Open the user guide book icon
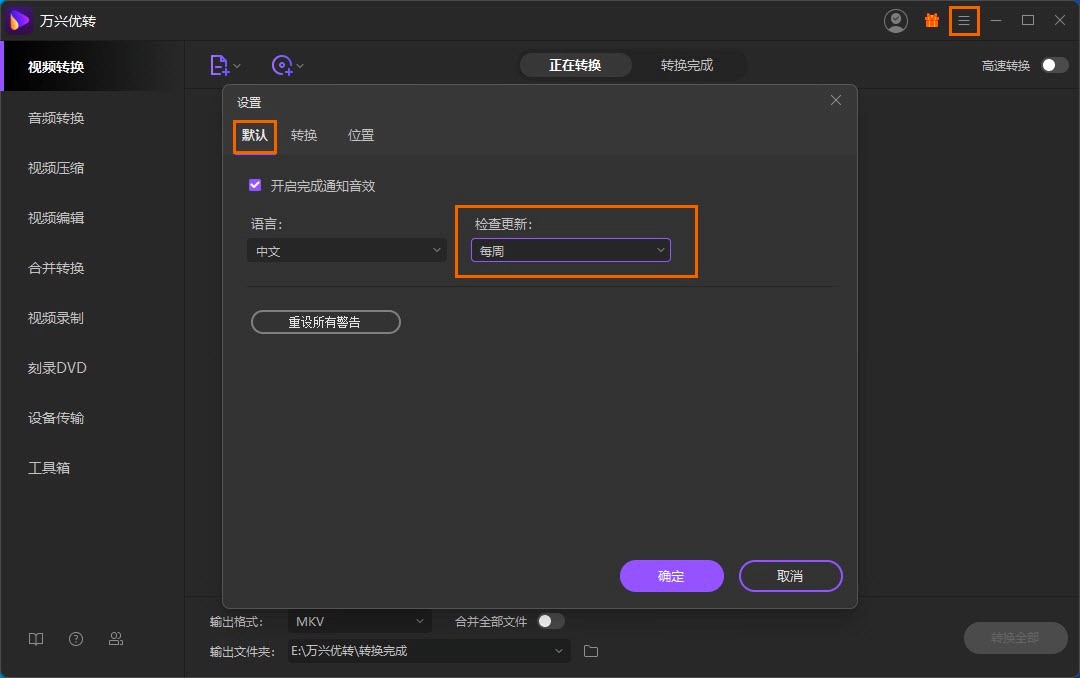Image resolution: width=1080 pixels, height=678 pixels. pos(36,639)
